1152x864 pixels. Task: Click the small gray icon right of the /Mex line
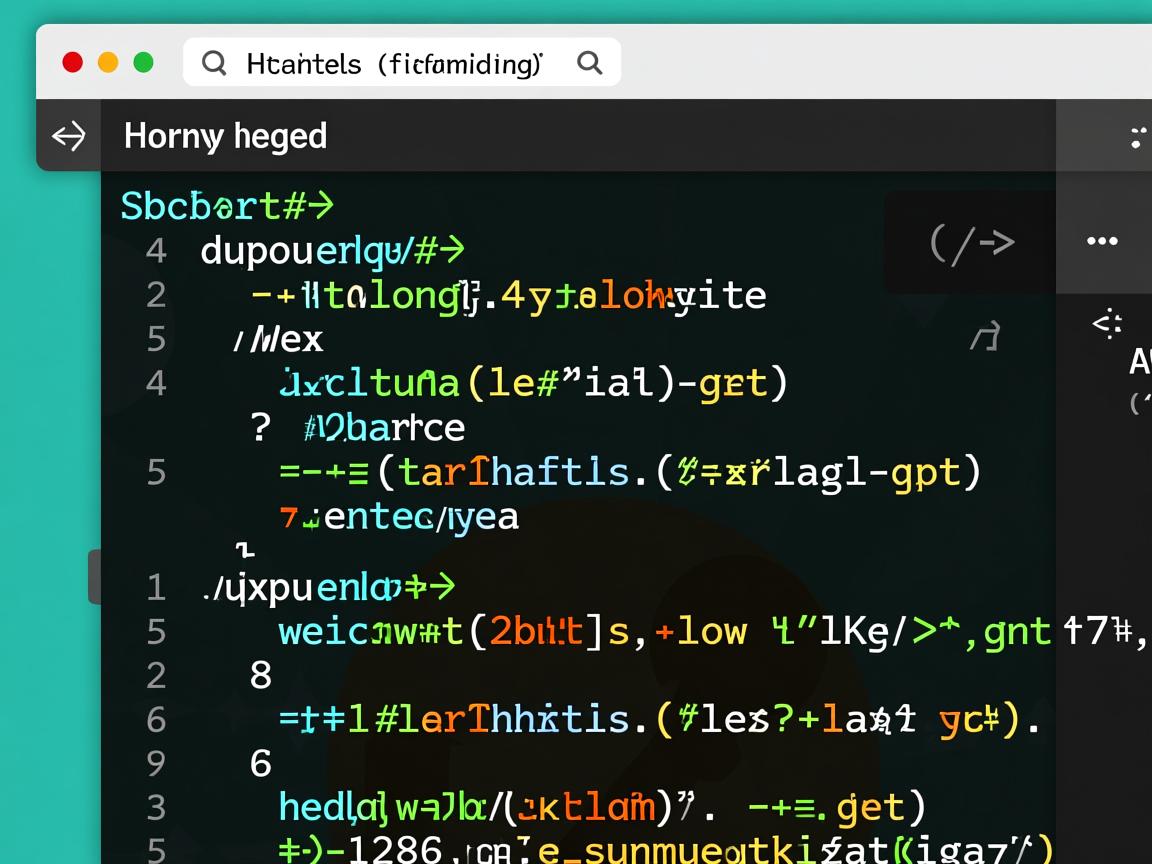985,338
